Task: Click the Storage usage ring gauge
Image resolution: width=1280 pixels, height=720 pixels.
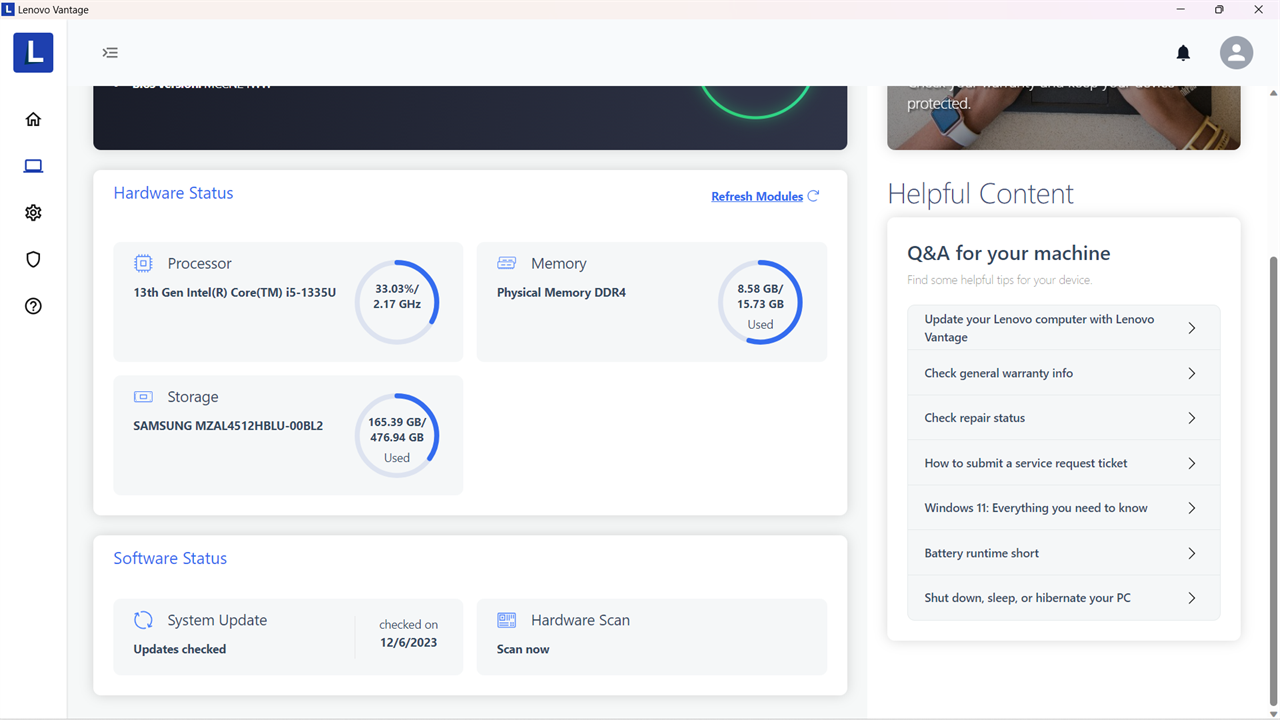Action: tap(397, 435)
